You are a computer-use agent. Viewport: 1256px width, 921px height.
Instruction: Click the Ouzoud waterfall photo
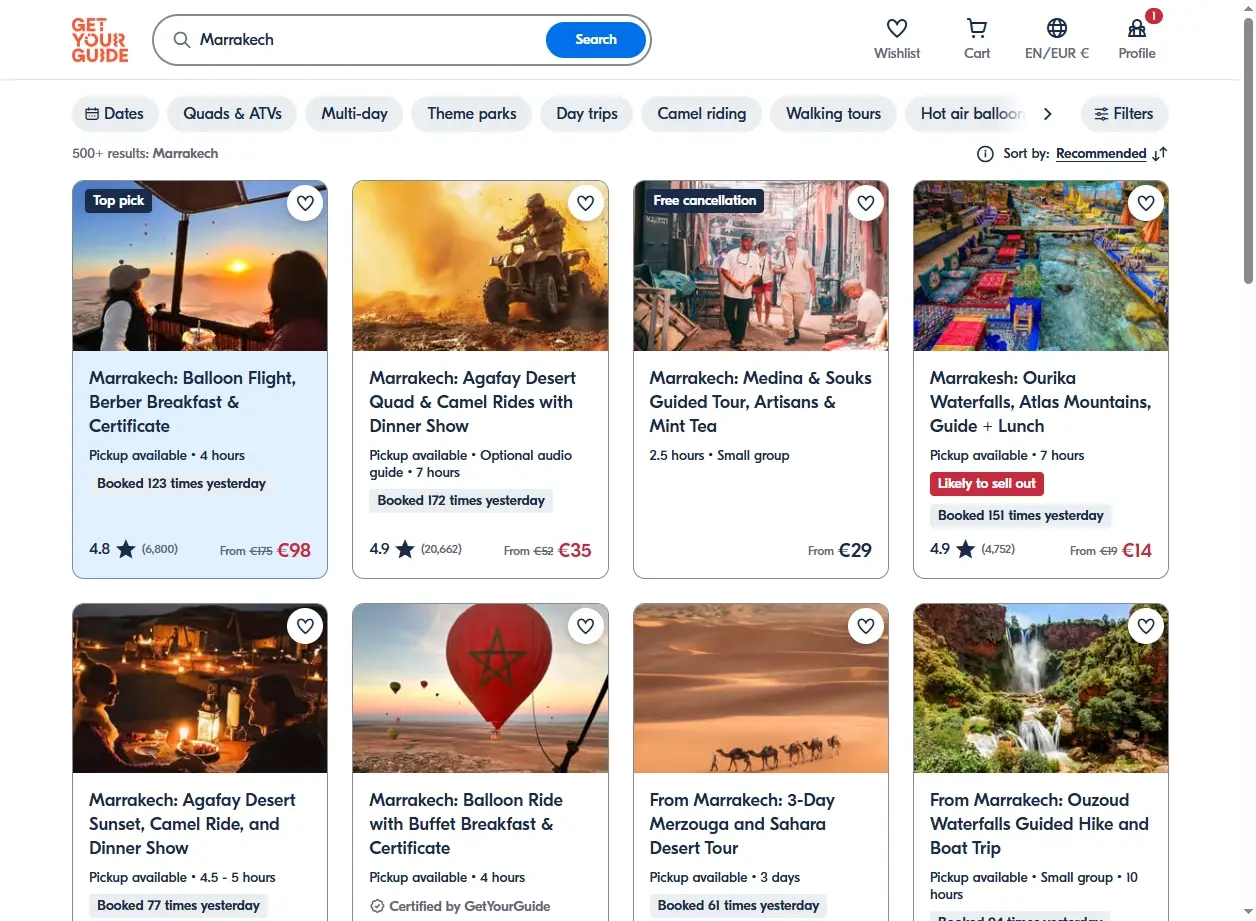pos(1041,688)
